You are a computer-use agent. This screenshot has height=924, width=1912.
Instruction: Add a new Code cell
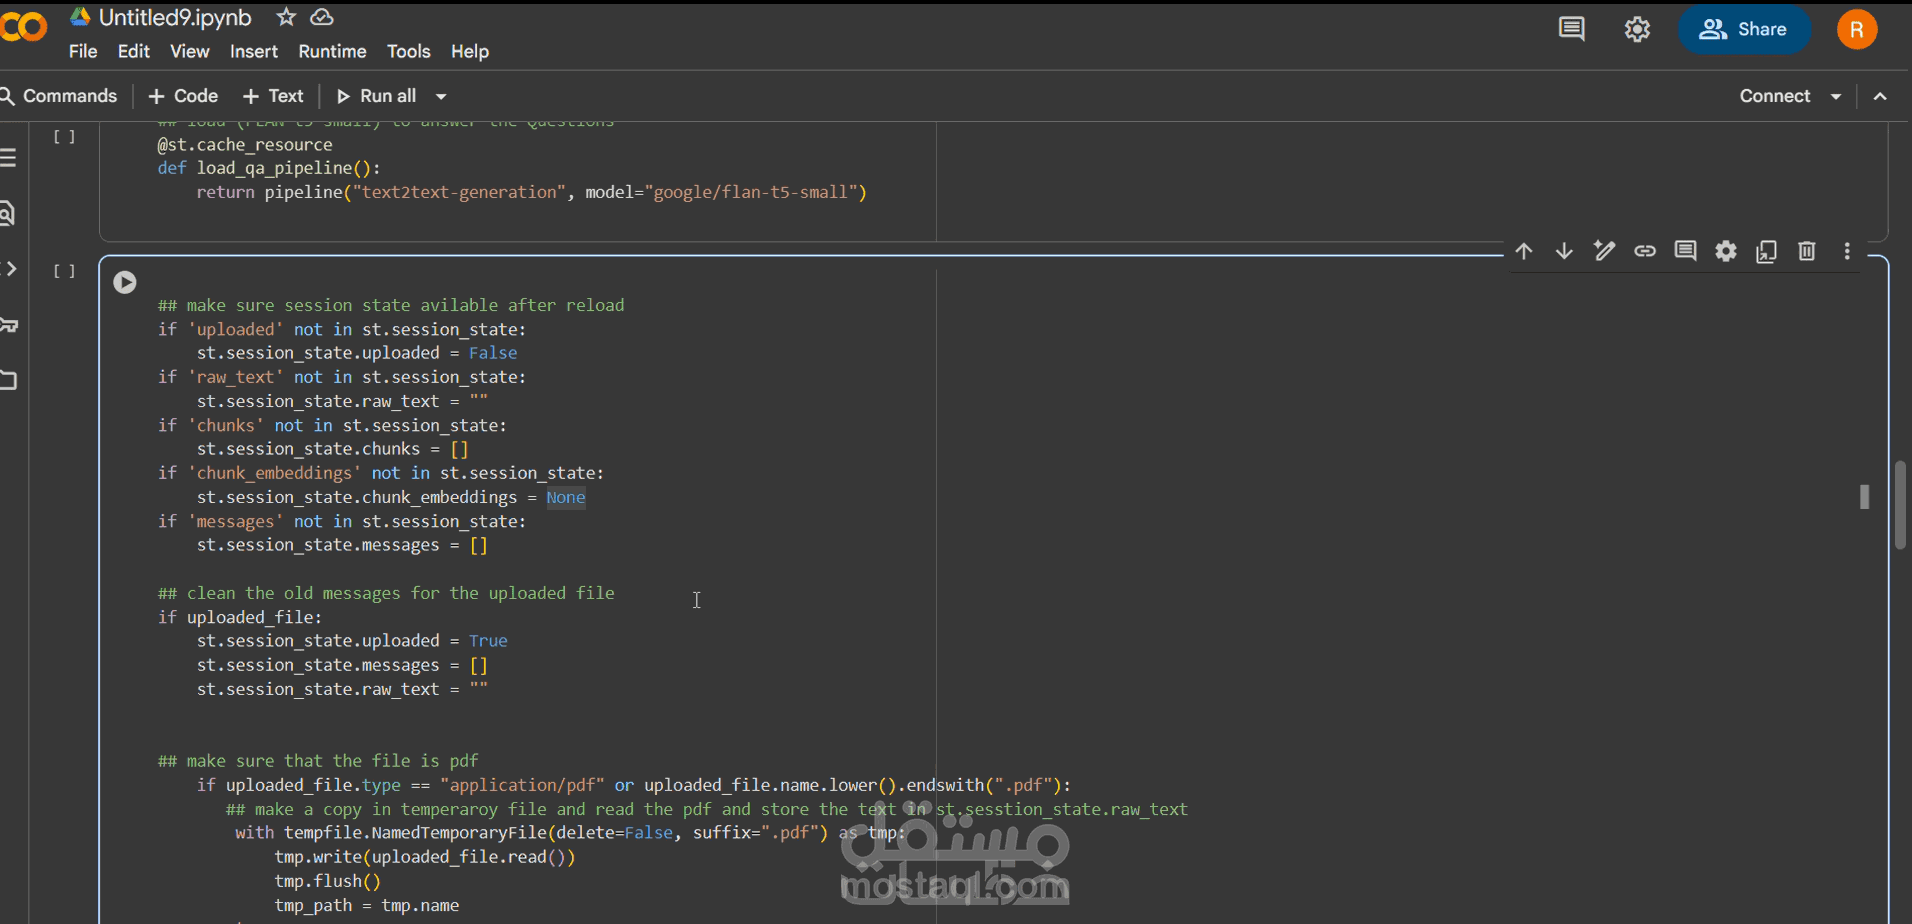pyautogui.click(x=183, y=96)
